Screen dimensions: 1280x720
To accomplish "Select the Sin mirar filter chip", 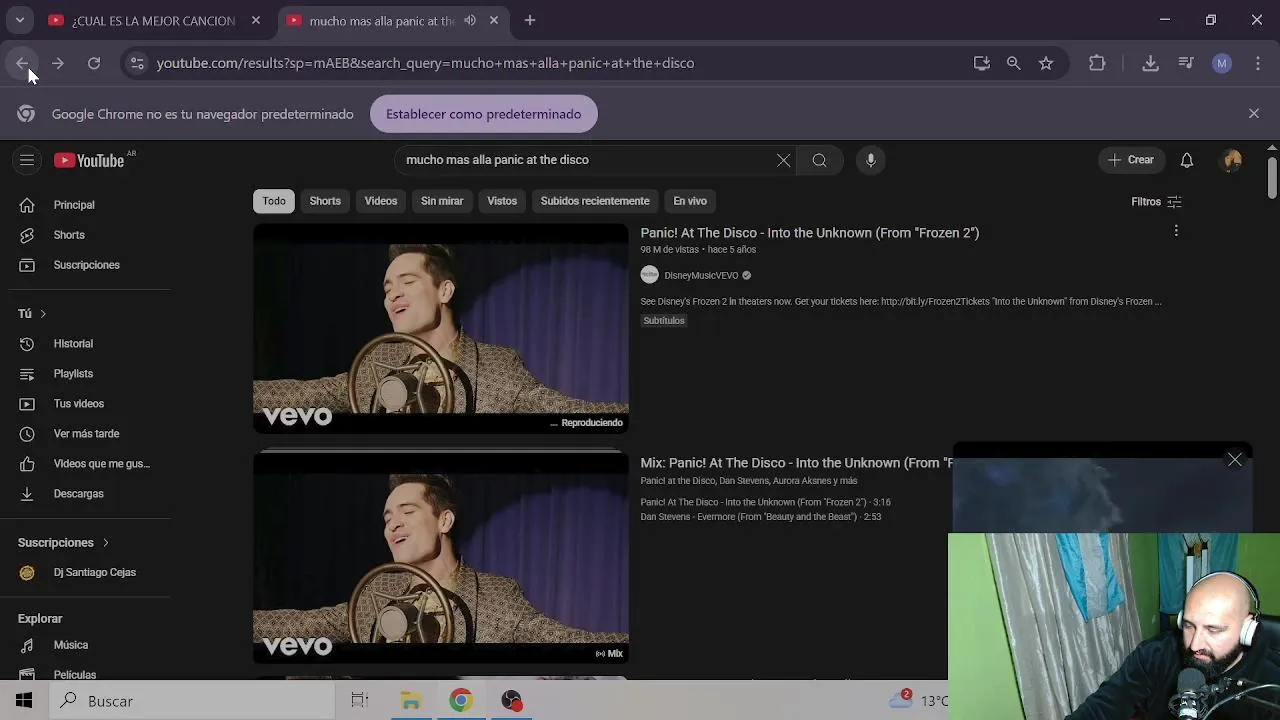I will [x=442, y=201].
